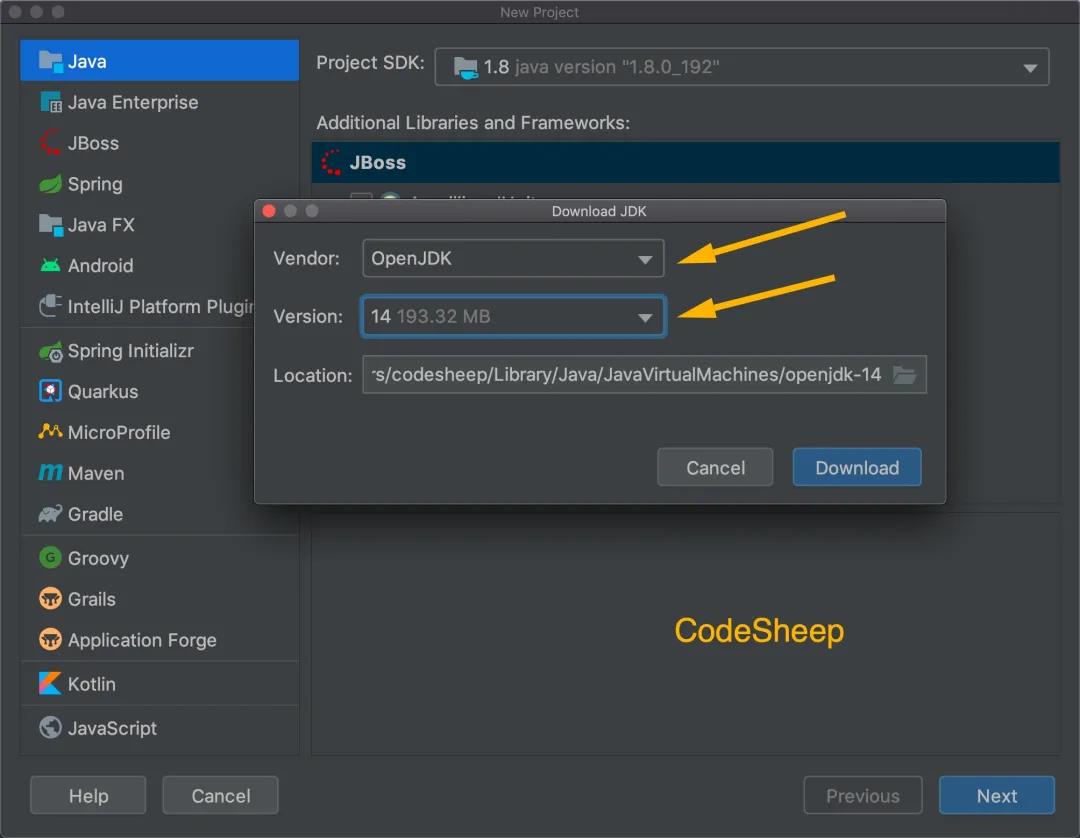Select the JBoss framework row
The width and height of the screenshot is (1080, 838).
pyautogui.click(x=685, y=163)
